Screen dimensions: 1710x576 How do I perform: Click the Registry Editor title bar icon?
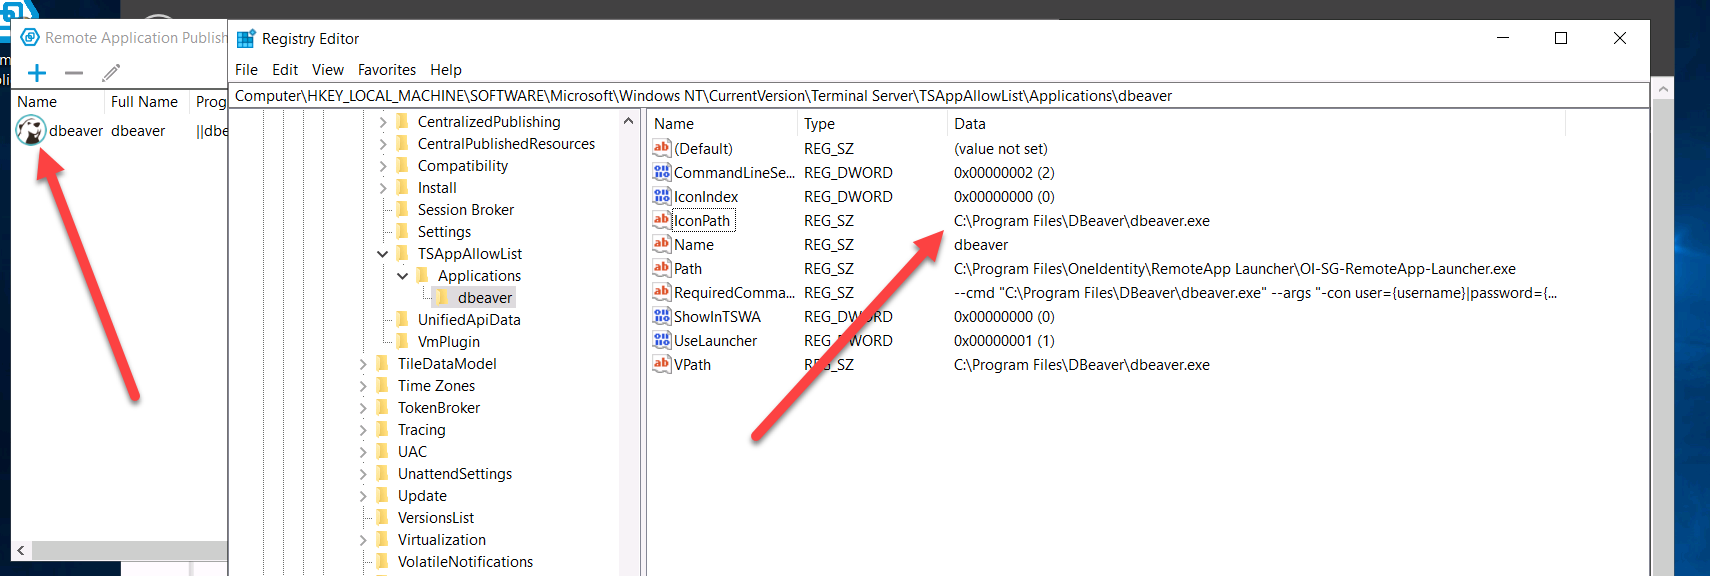[246, 39]
